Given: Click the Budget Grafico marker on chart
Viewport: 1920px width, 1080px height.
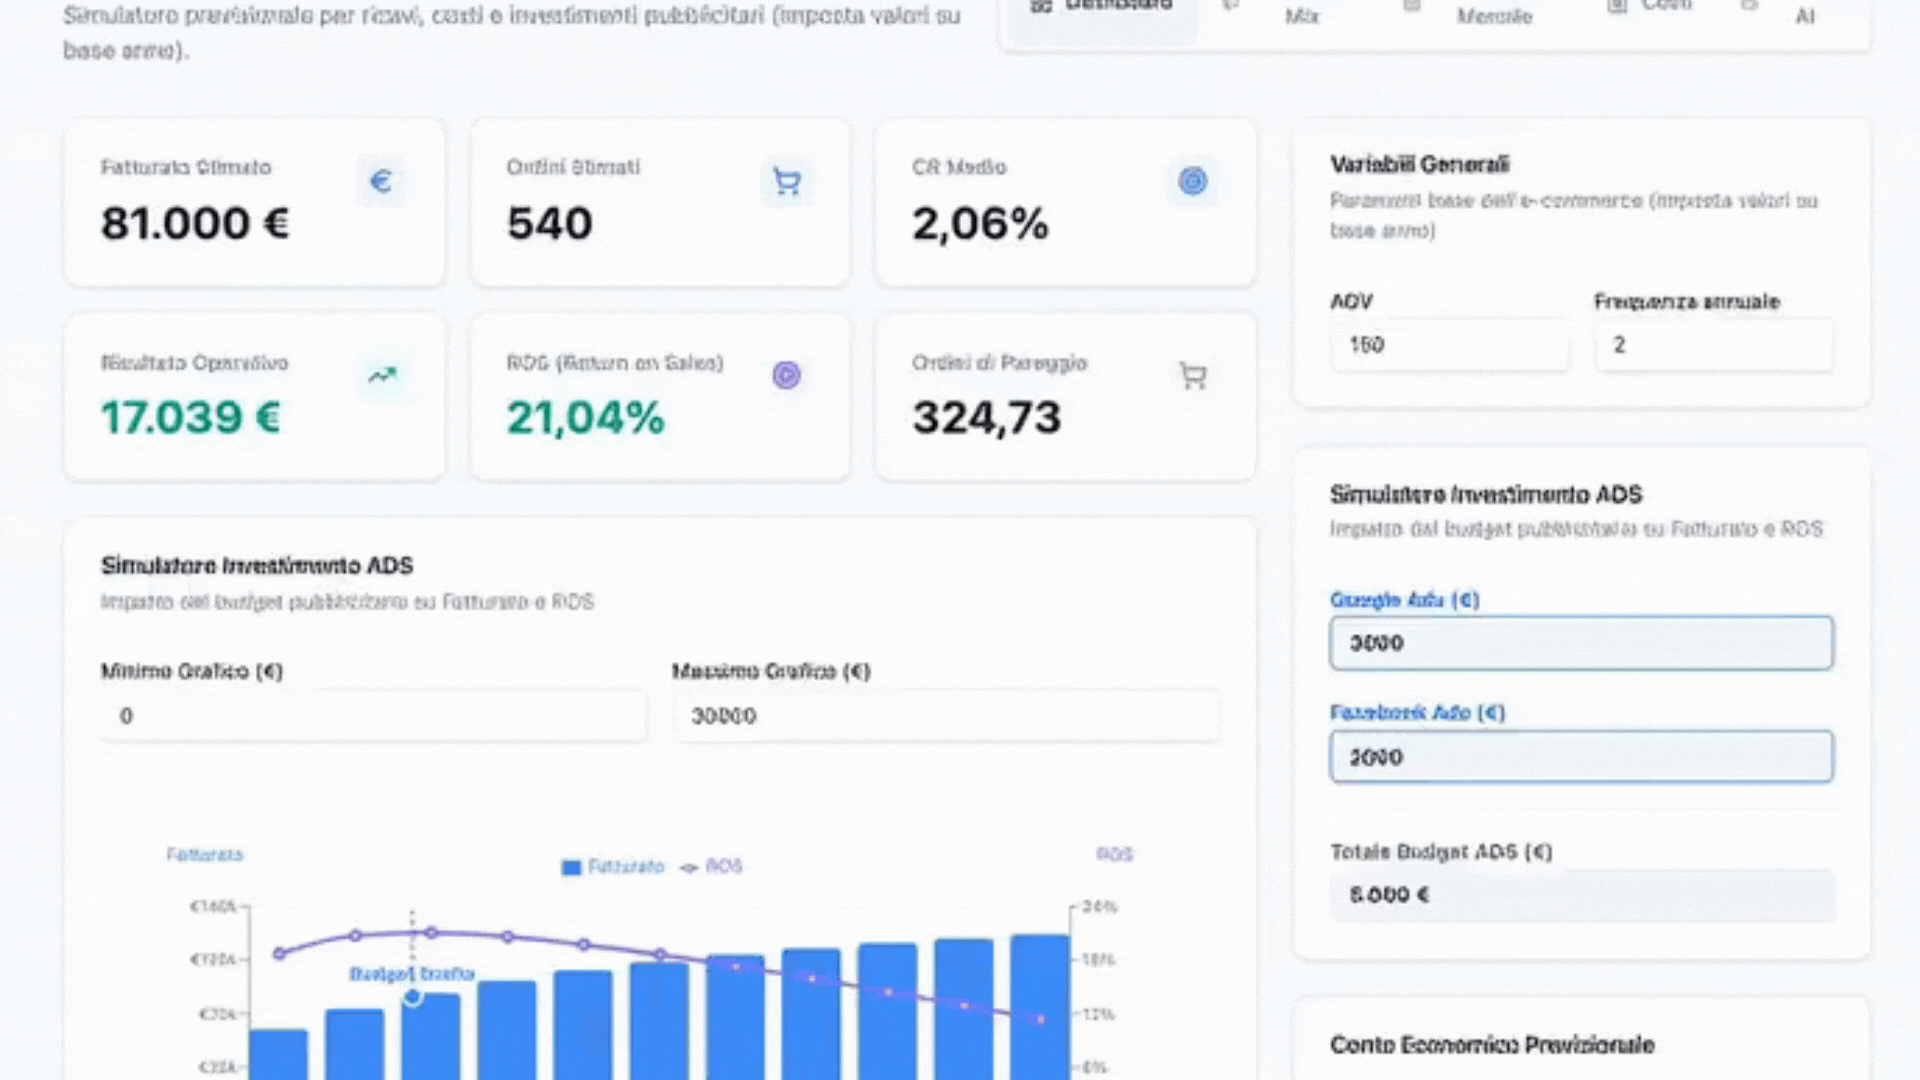Looking at the screenshot, I should point(413,996).
